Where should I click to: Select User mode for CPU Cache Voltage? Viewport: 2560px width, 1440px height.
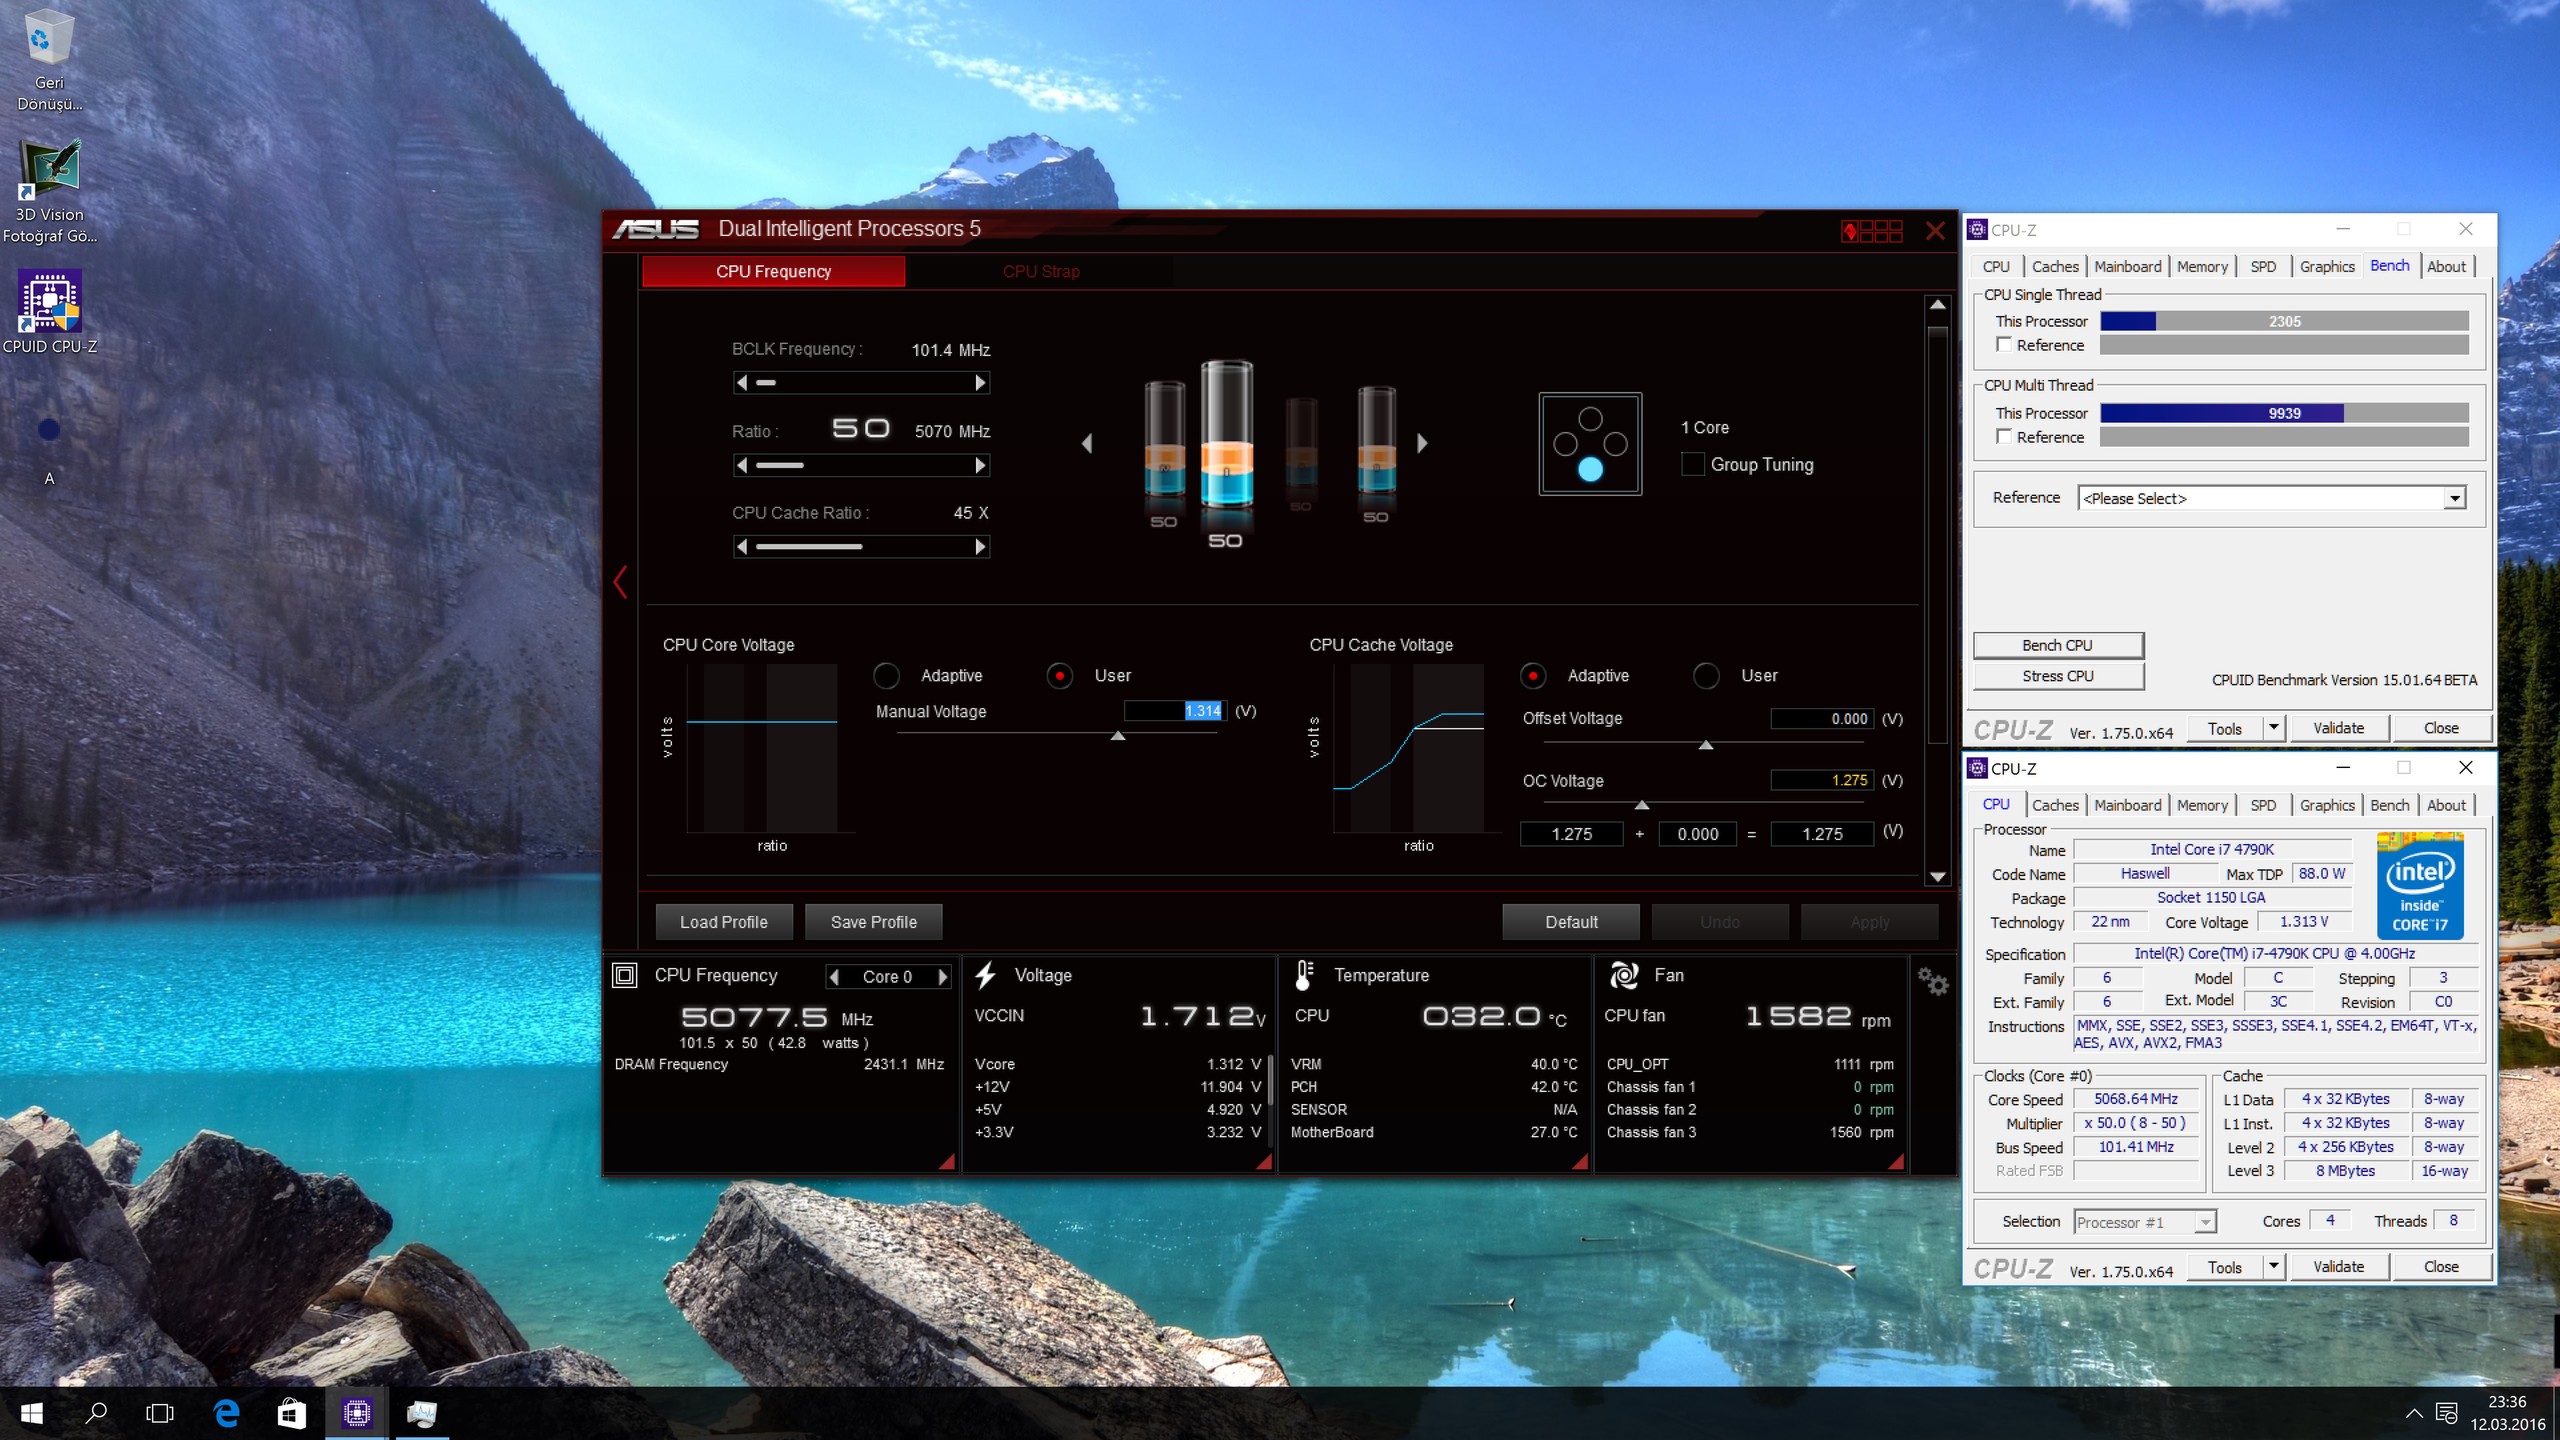1706,676
